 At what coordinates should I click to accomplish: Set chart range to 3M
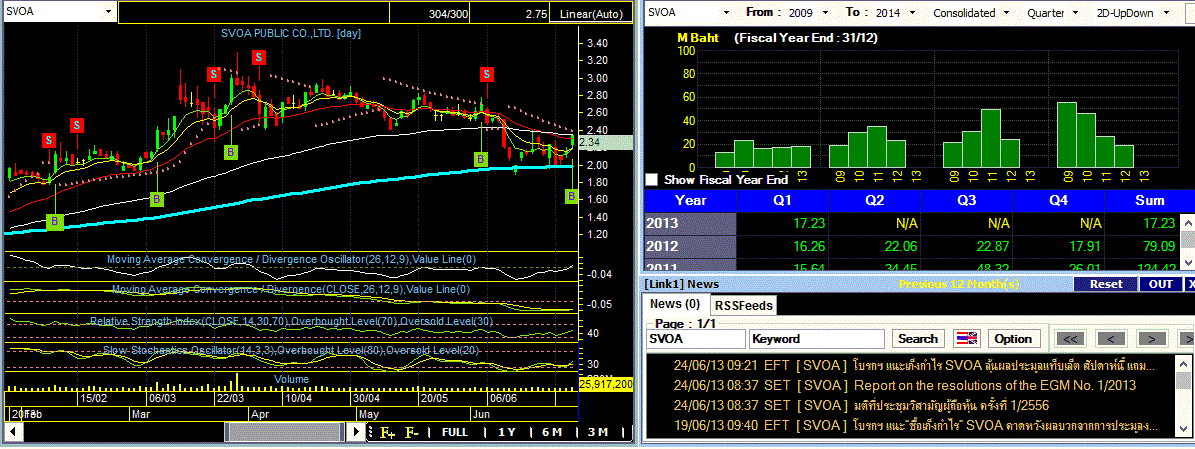tap(598, 432)
